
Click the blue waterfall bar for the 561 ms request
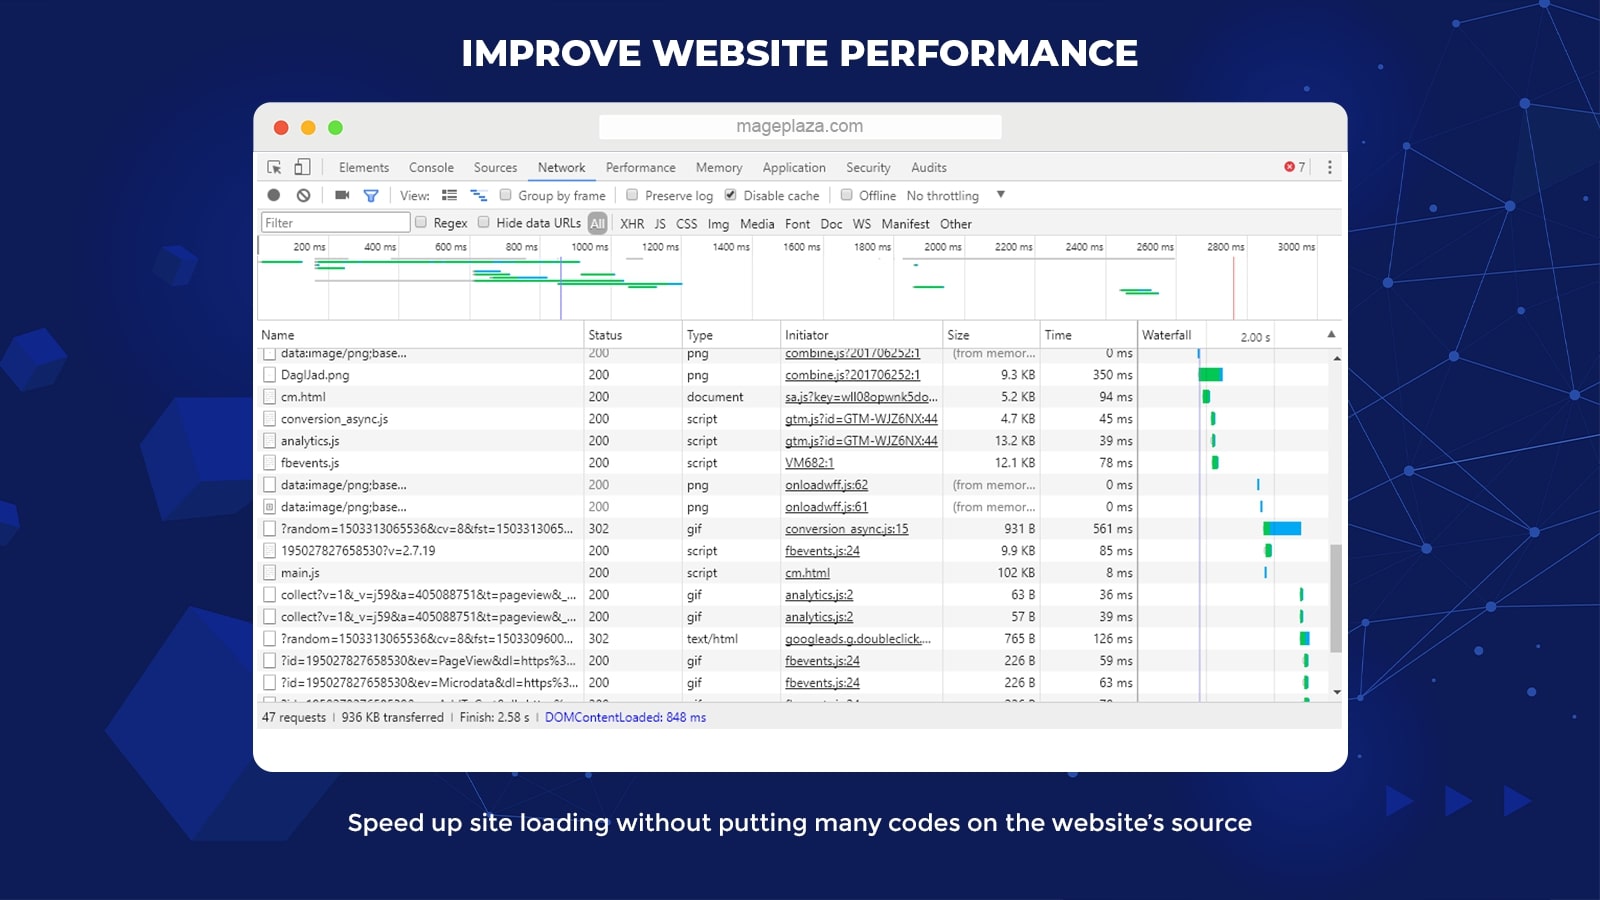pos(1283,528)
